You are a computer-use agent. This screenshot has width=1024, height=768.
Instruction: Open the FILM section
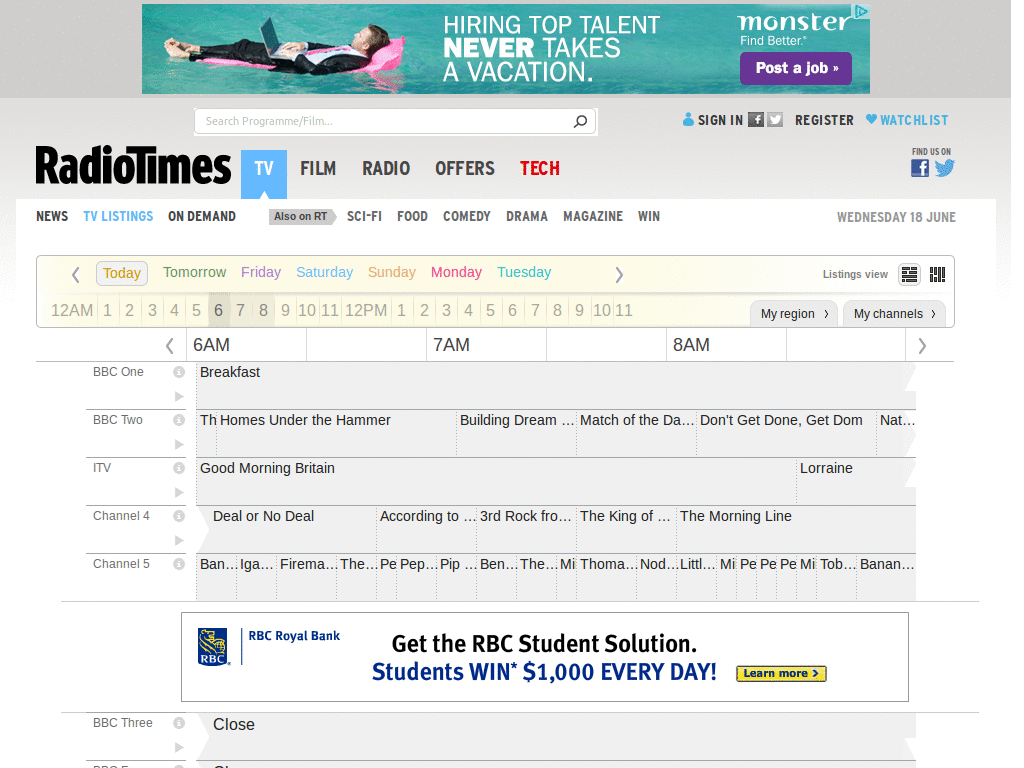click(318, 168)
